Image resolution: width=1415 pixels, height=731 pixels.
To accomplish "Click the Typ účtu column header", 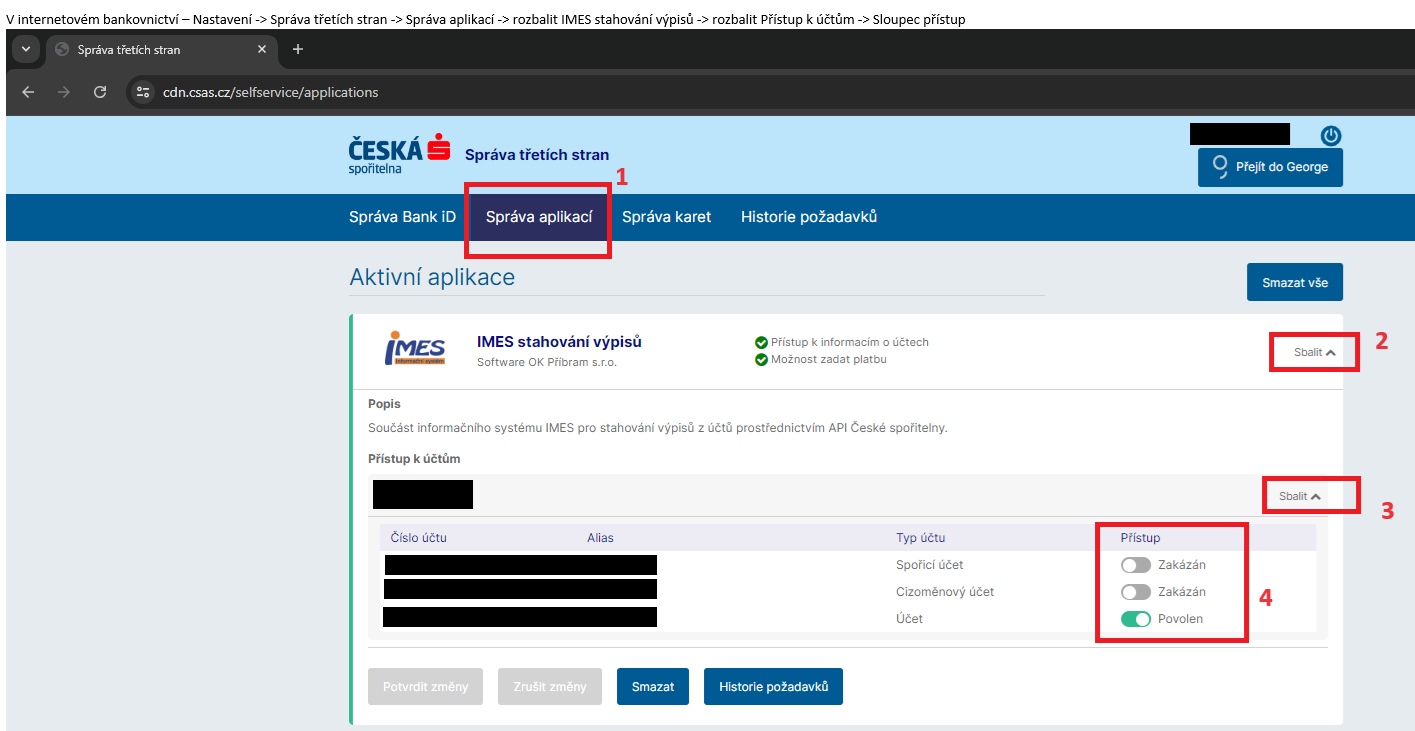I will click(920, 538).
